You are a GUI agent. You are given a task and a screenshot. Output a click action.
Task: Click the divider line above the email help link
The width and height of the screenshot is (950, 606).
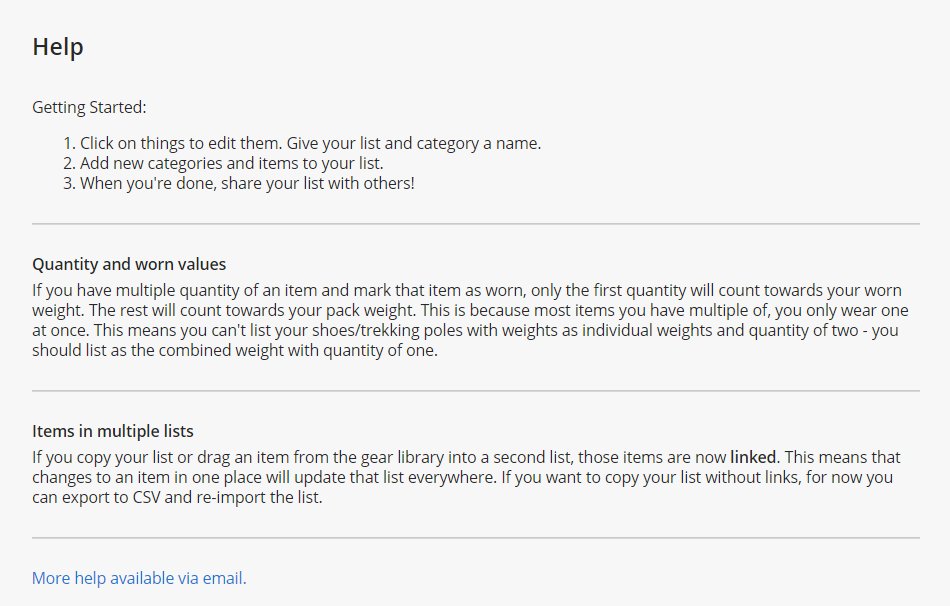[476, 538]
